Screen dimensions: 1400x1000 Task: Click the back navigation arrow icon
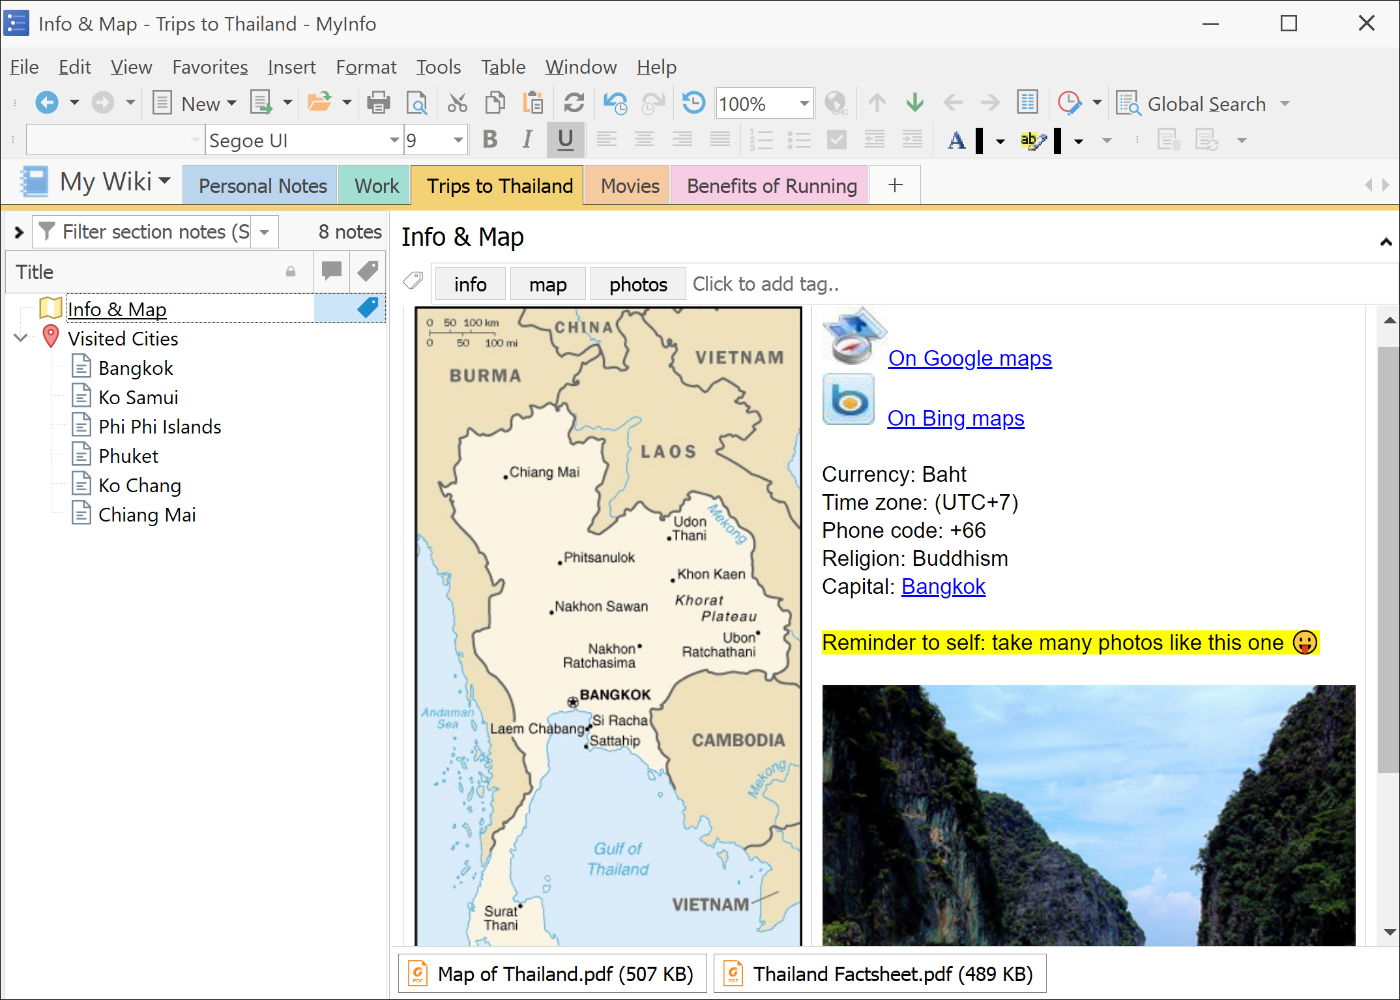[x=46, y=103]
